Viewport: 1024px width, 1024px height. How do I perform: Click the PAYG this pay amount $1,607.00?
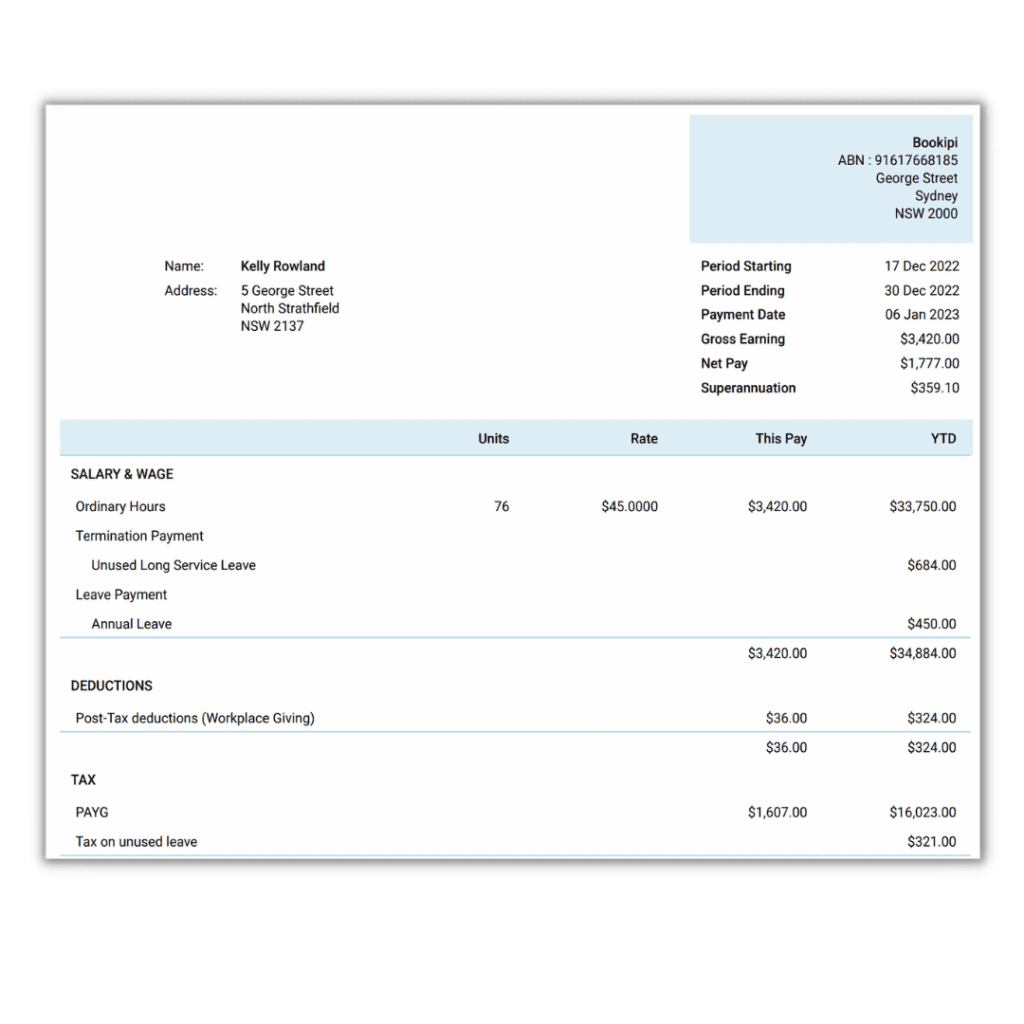pos(777,812)
